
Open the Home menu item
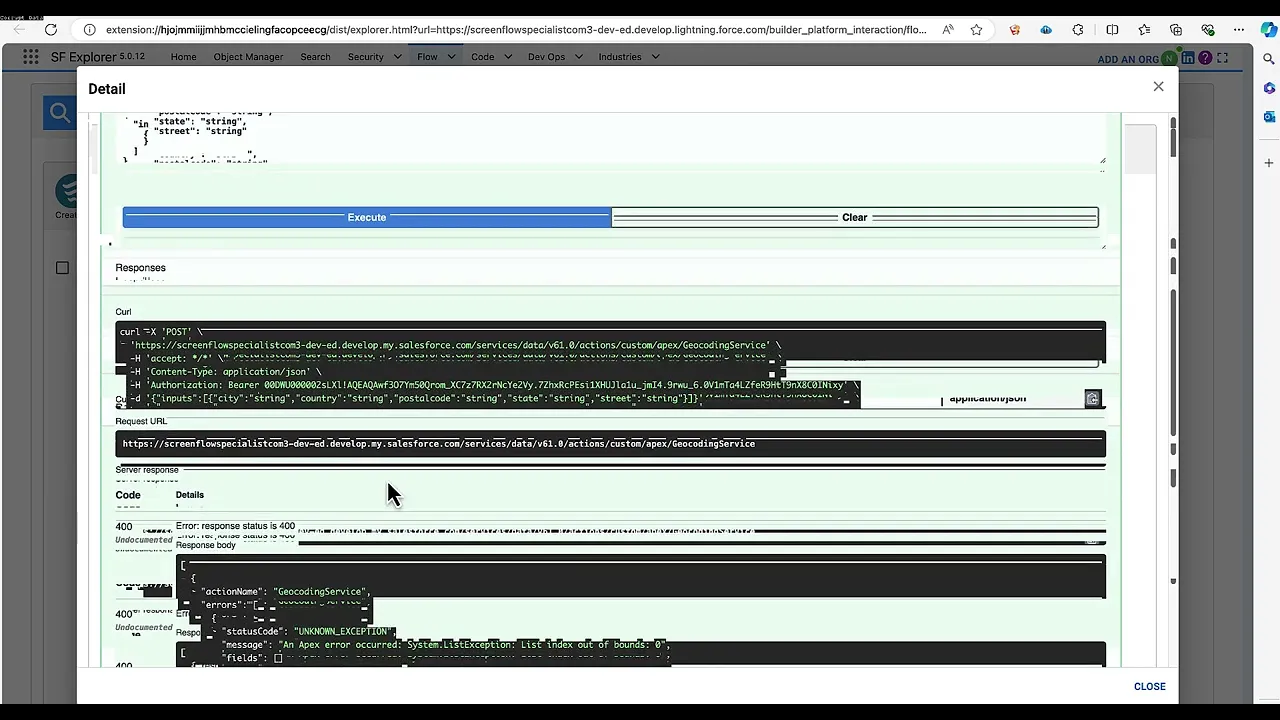tap(183, 57)
